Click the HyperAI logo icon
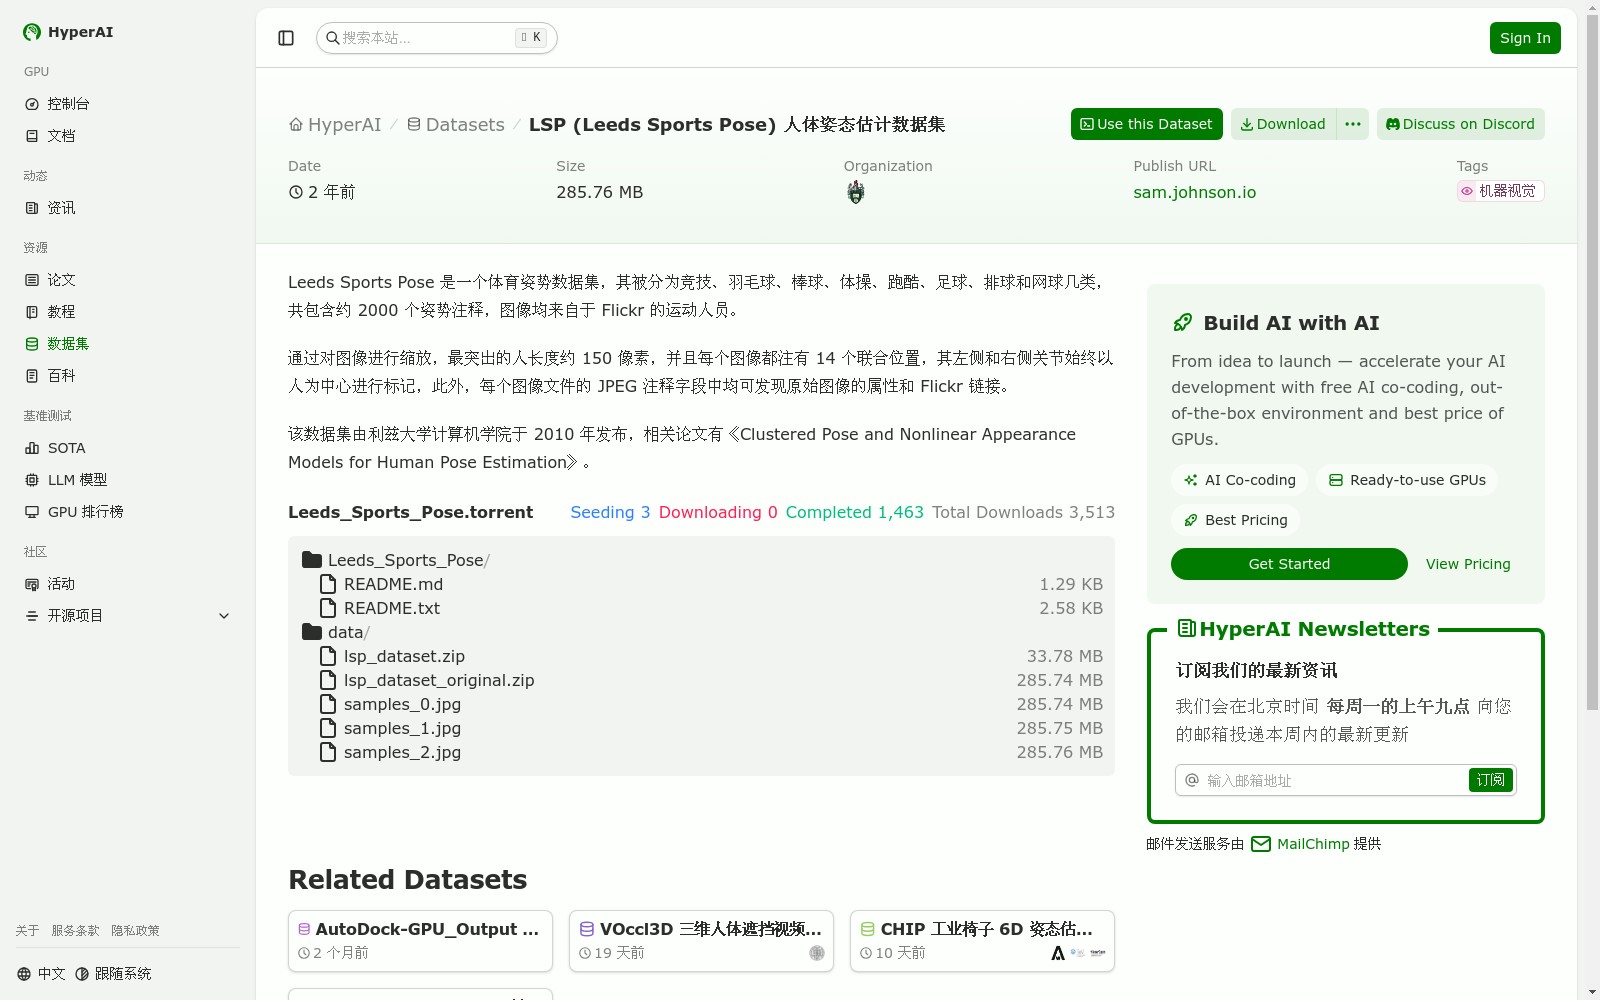The width and height of the screenshot is (1600, 1000). click(x=32, y=32)
